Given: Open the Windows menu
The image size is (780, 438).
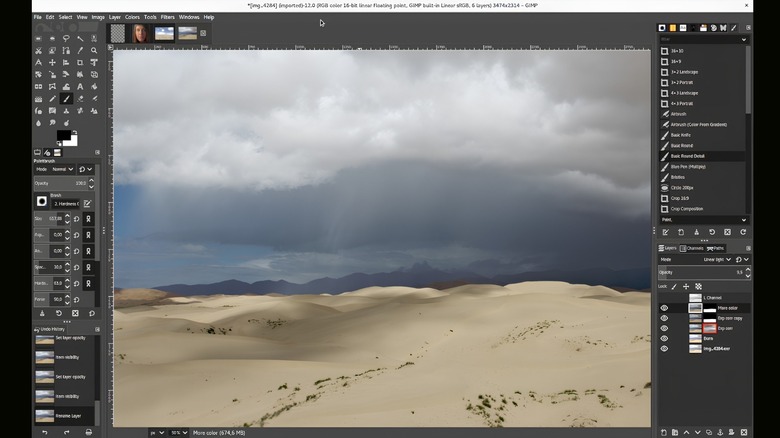Looking at the screenshot, I should 189,17.
